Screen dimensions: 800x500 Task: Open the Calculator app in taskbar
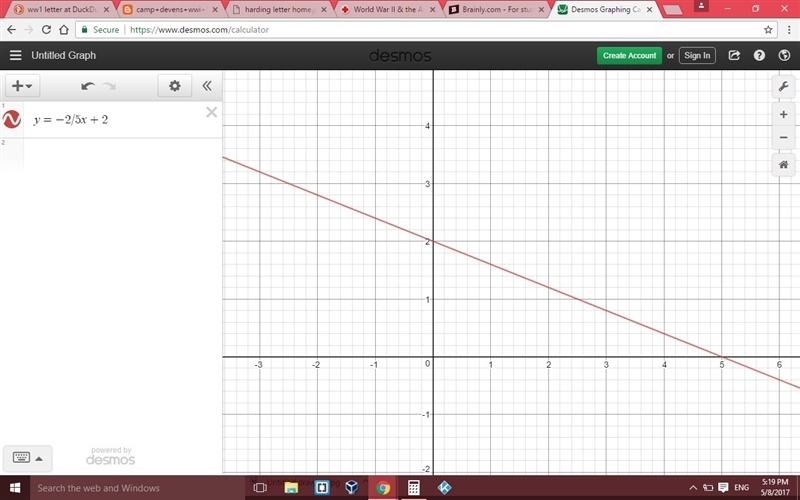click(x=413, y=488)
